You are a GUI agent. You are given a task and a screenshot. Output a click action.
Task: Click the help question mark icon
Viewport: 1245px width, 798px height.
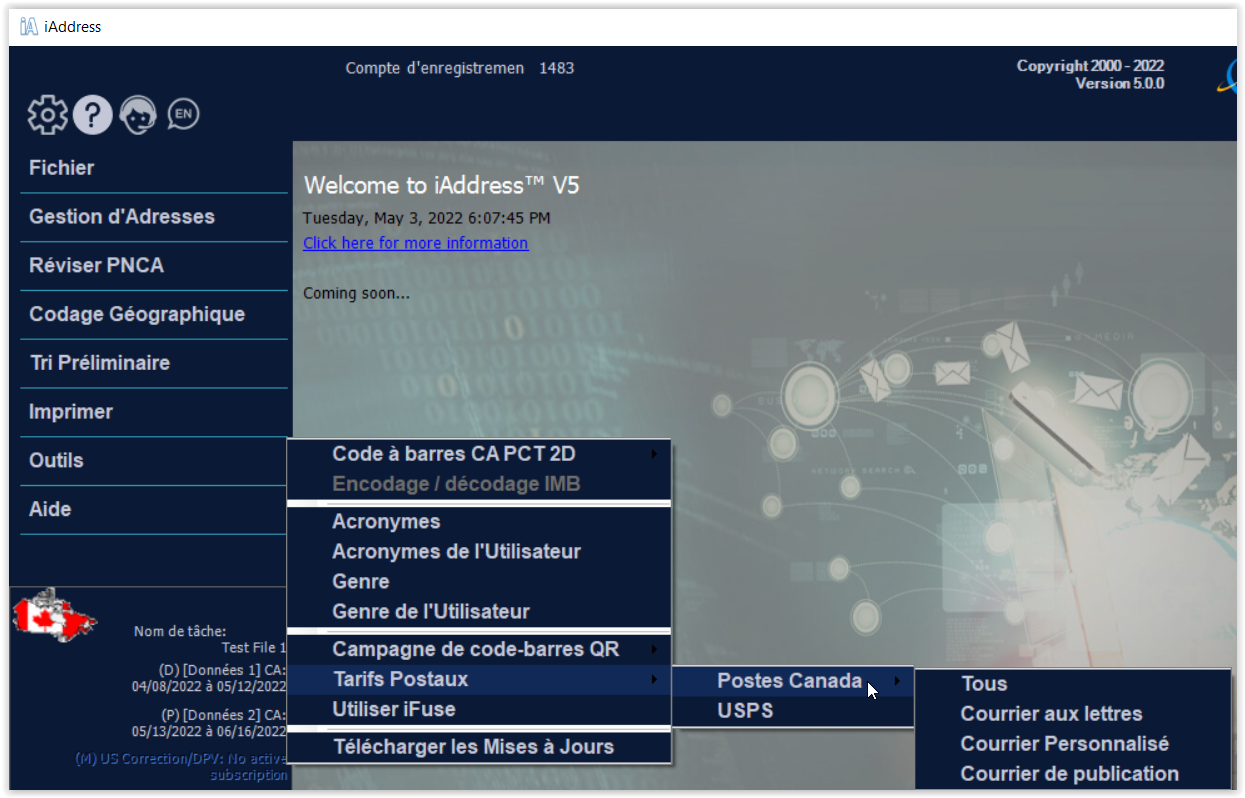(x=92, y=115)
